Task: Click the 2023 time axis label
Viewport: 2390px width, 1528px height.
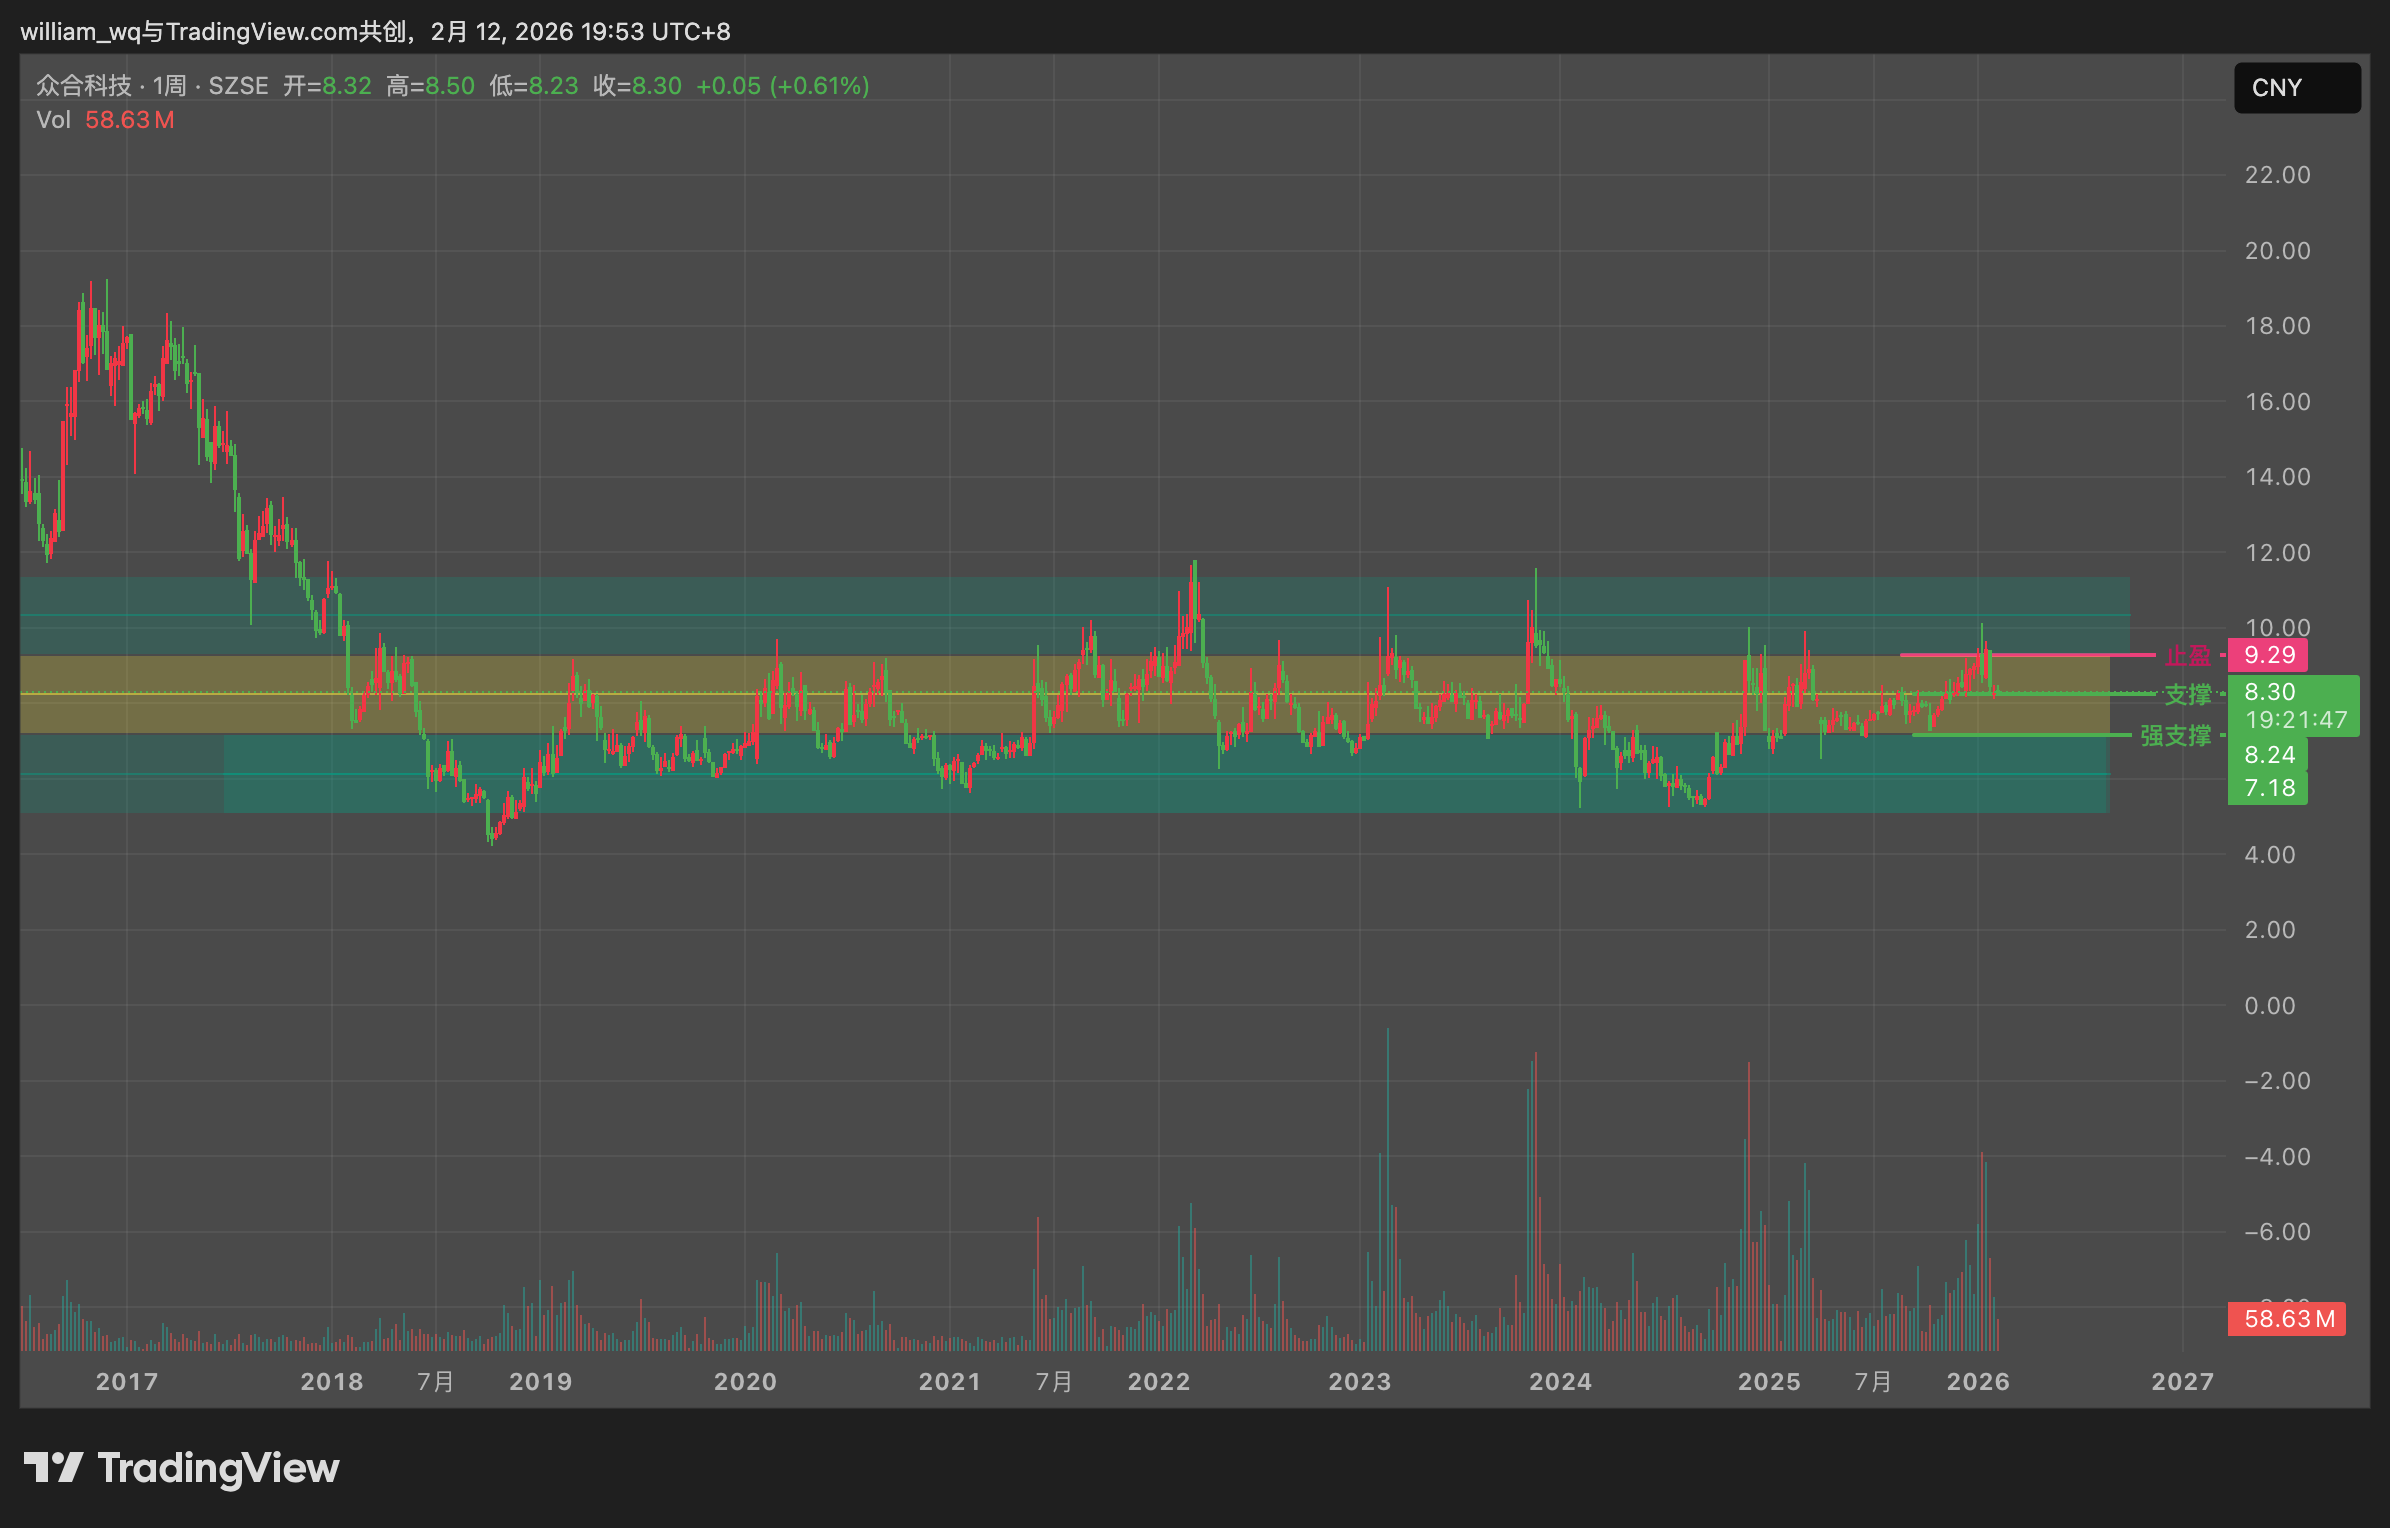Action: coord(1359,1382)
